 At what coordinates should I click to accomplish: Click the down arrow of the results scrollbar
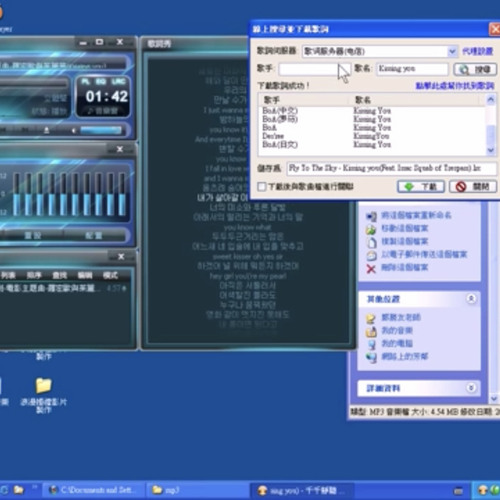[491, 150]
